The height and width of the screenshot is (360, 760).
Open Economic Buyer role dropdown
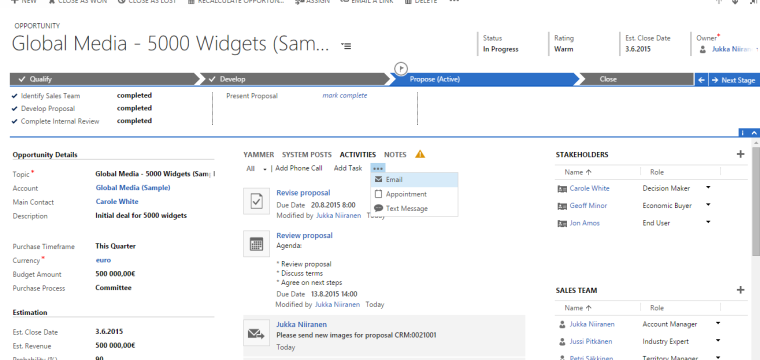pyautogui.click(x=708, y=204)
